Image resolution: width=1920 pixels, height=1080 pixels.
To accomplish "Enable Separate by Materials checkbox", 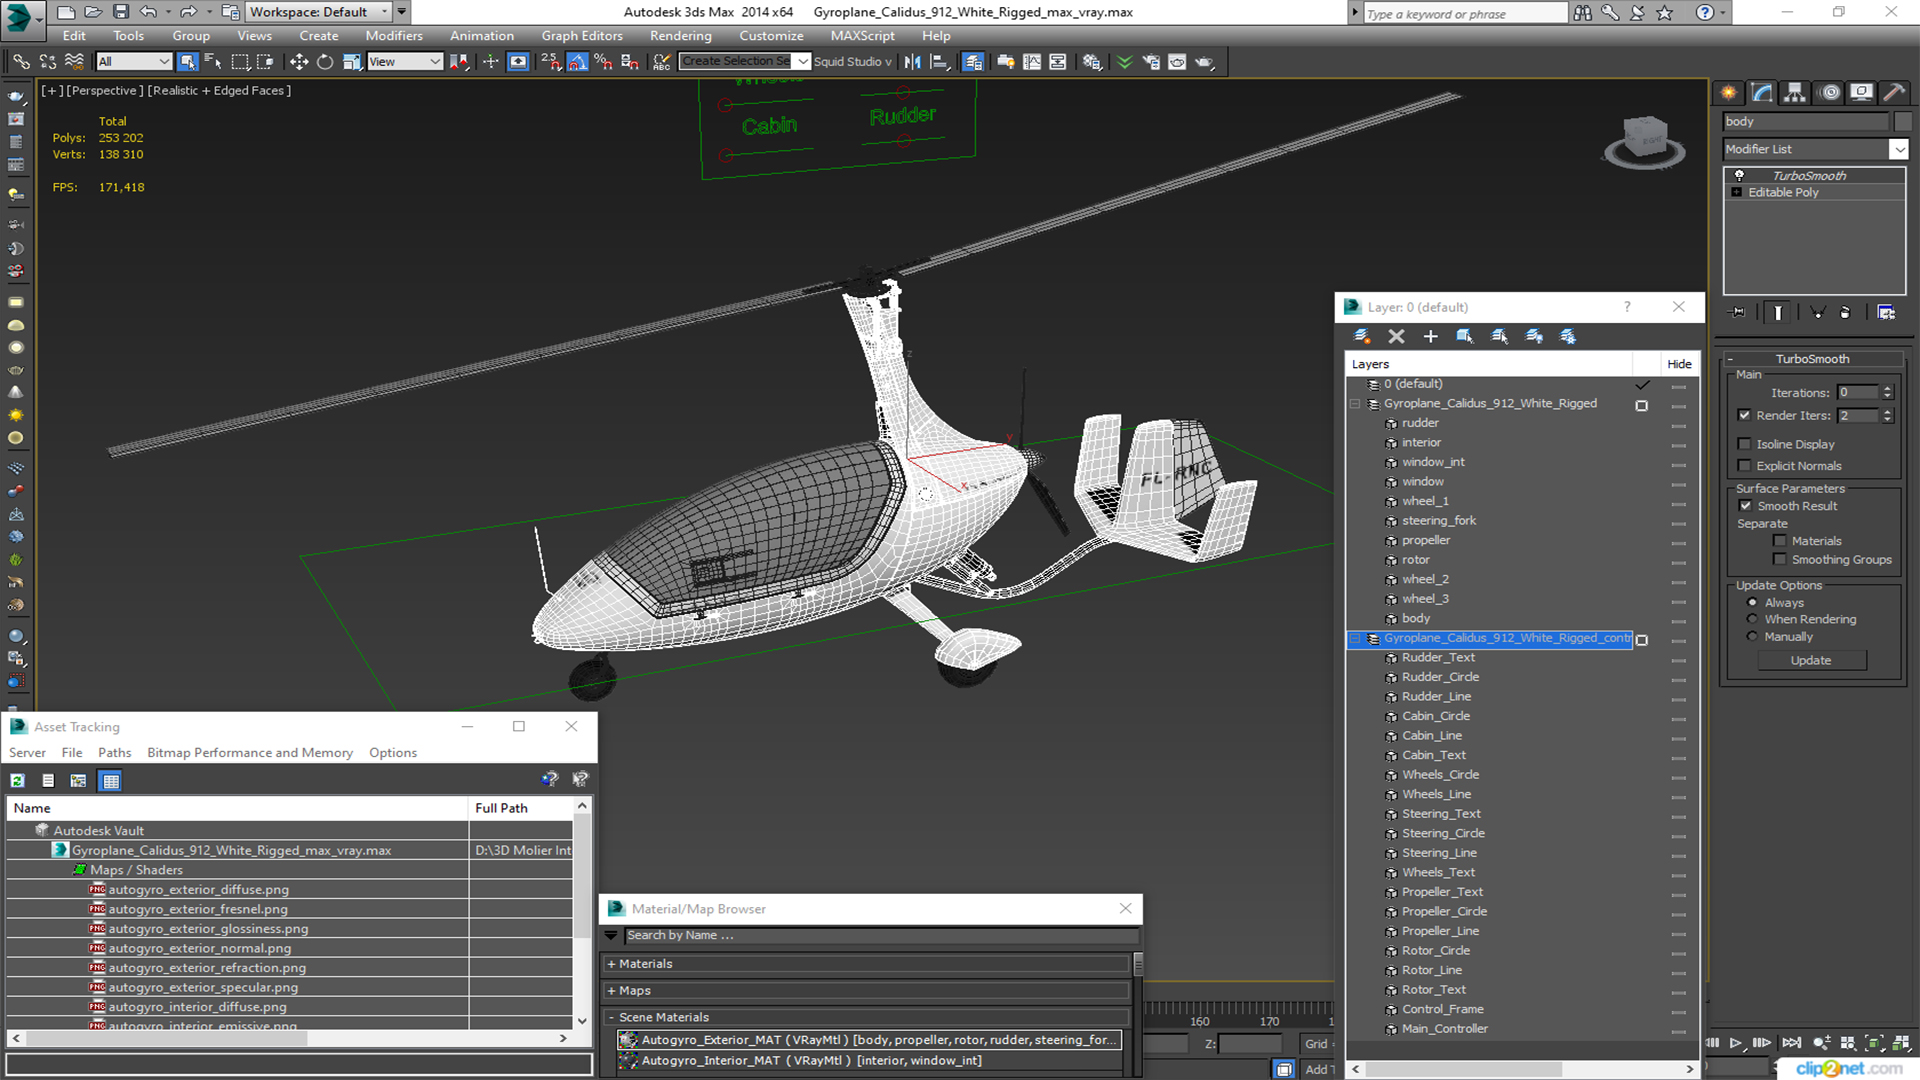I will click(1780, 541).
